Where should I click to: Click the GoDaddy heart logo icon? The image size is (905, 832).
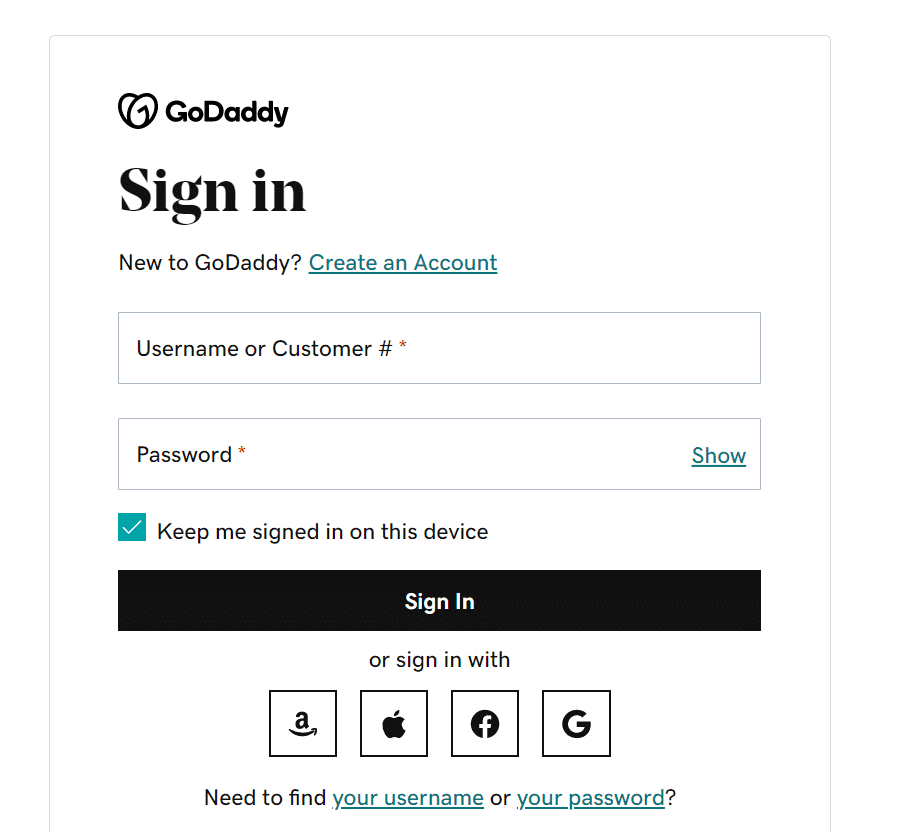click(x=138, y=111)
